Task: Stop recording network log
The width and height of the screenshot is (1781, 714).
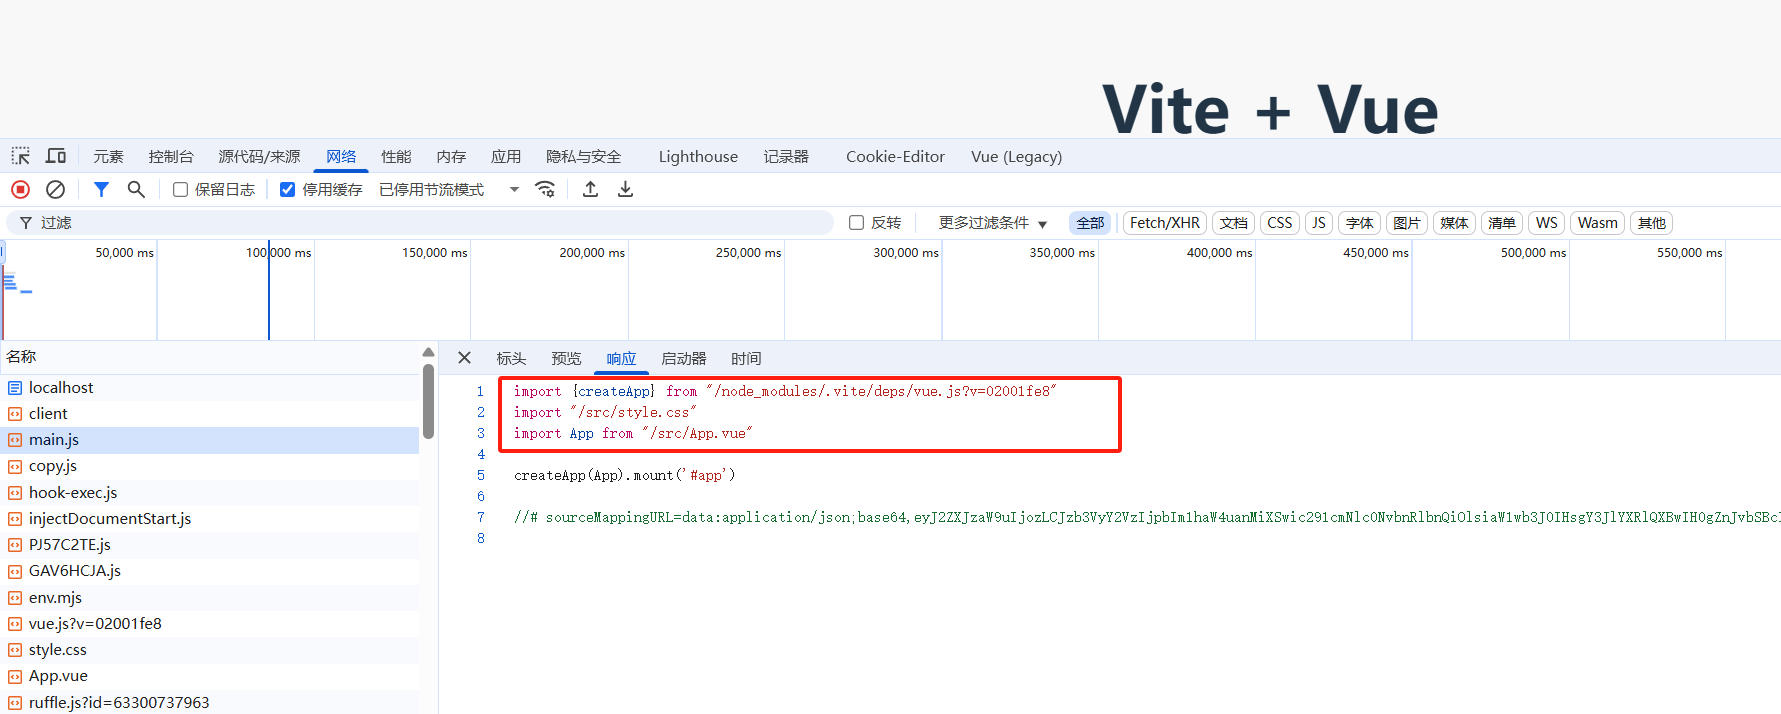Action: click(20, 189)
